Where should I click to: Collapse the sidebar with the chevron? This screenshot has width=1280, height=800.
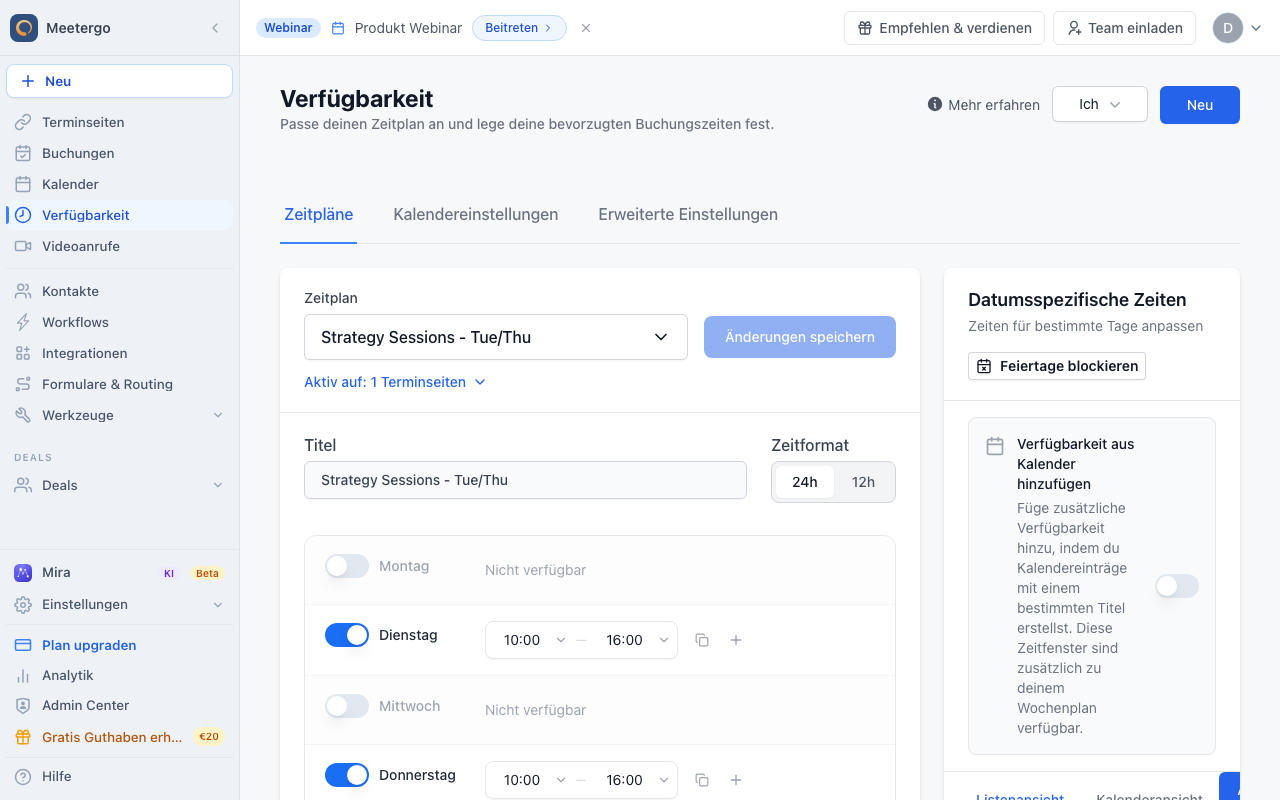[x=215, y=28]
